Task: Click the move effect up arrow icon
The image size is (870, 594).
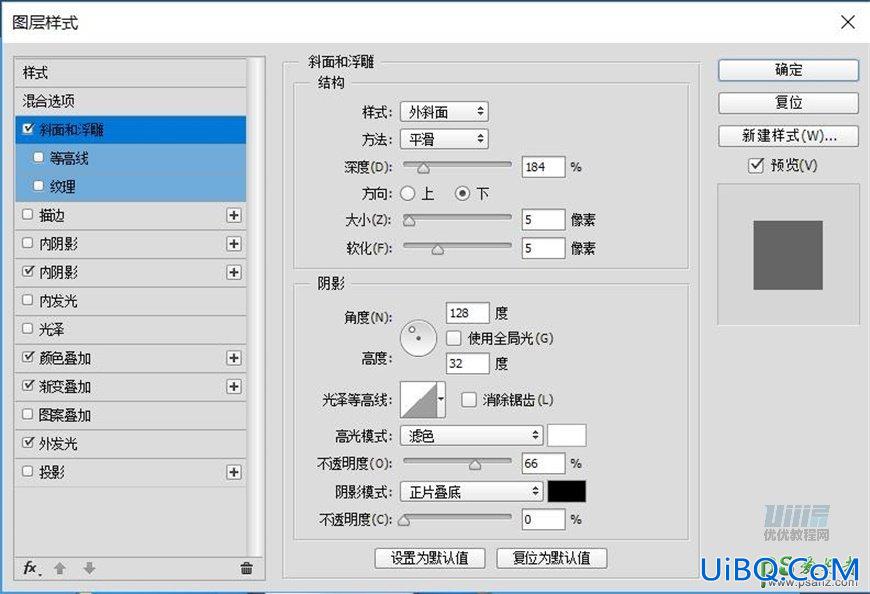Action: tap(60, 568)
